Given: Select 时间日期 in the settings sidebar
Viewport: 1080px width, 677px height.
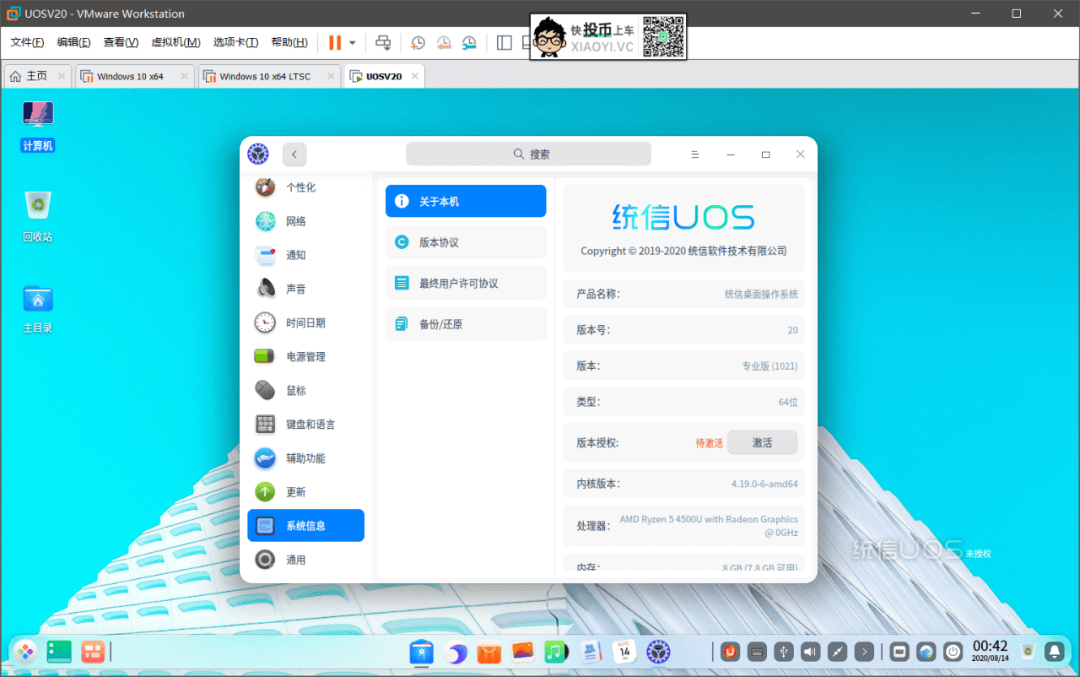Looking at the screenshot, I should click(x=306, y=322).
